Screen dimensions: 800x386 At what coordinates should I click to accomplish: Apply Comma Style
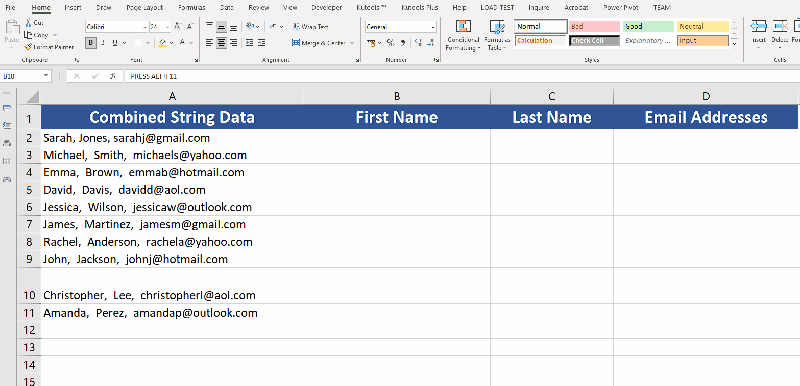[x=403, y=43]
